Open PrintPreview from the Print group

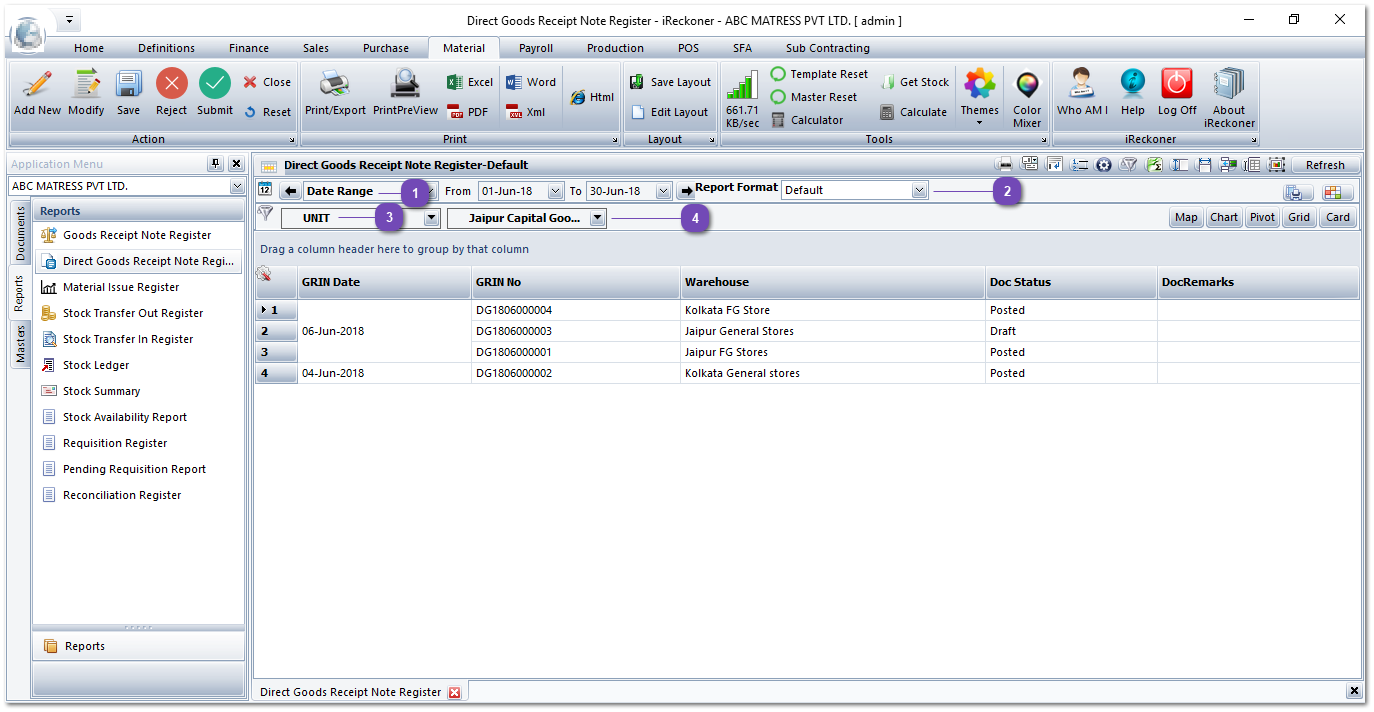click(405, 84)
